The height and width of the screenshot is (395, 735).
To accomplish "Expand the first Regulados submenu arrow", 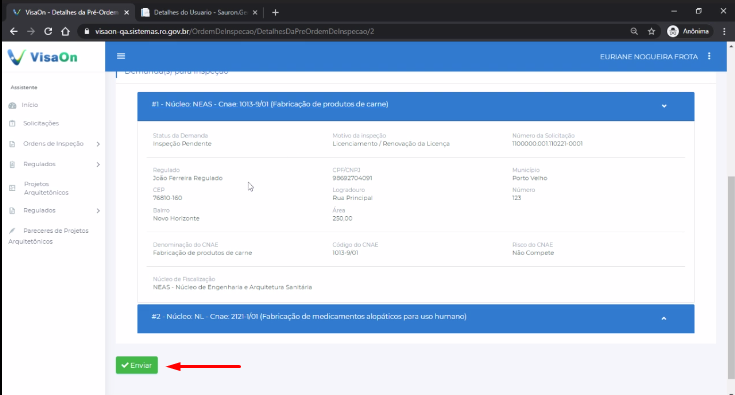I will 98,164.
